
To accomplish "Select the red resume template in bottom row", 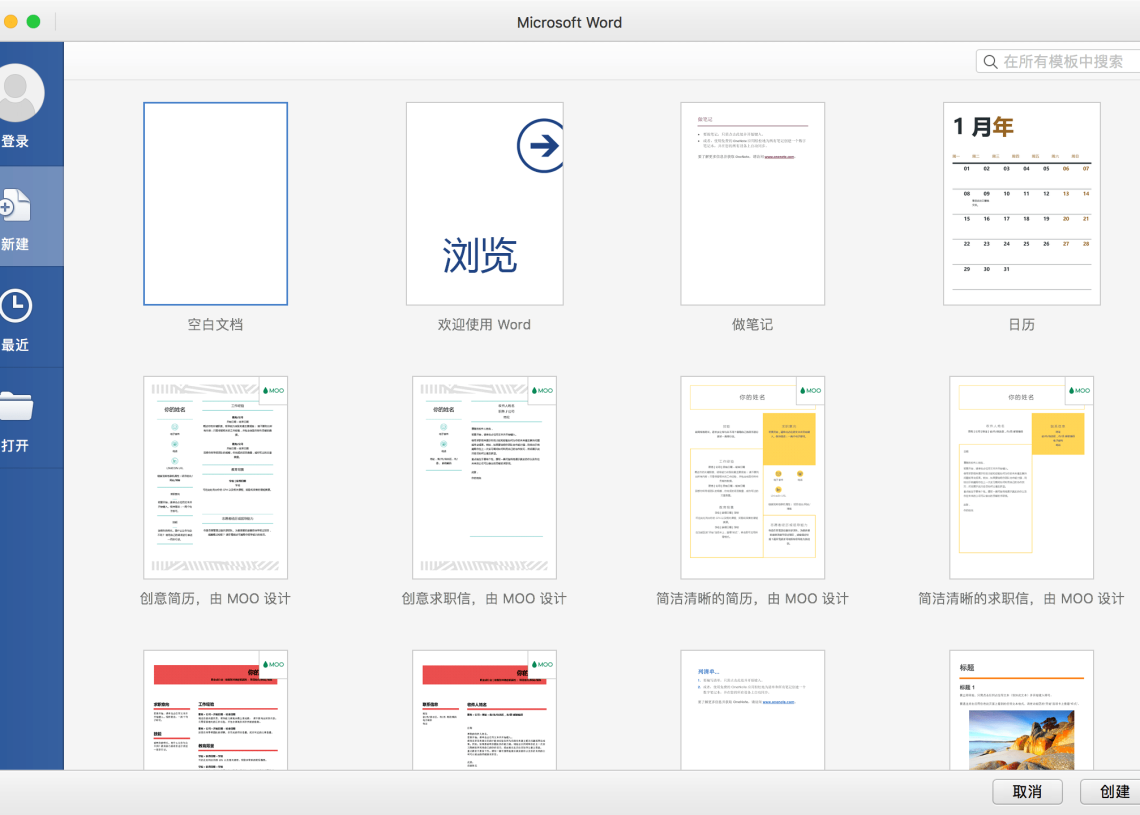I will coord(214,710).
